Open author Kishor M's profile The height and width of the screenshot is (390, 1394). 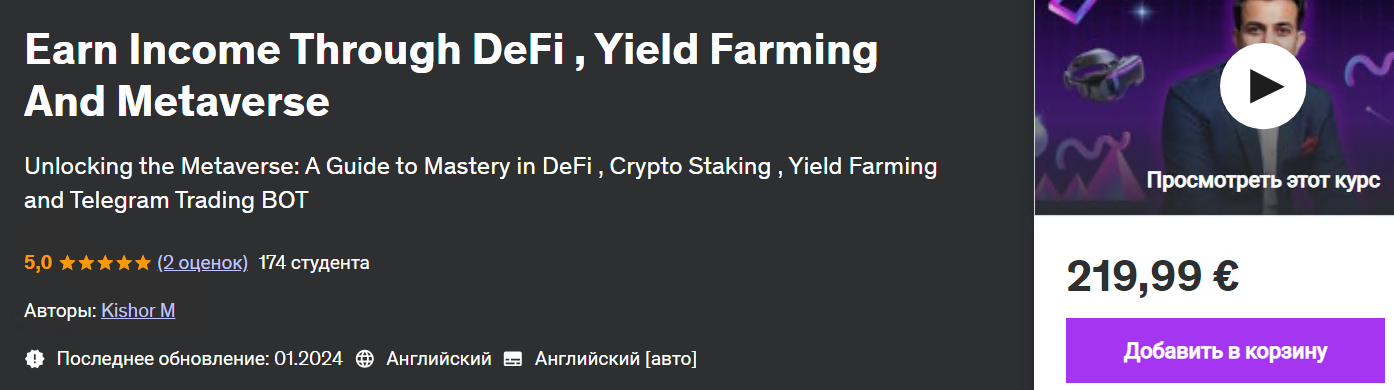[x=138, y=311]
